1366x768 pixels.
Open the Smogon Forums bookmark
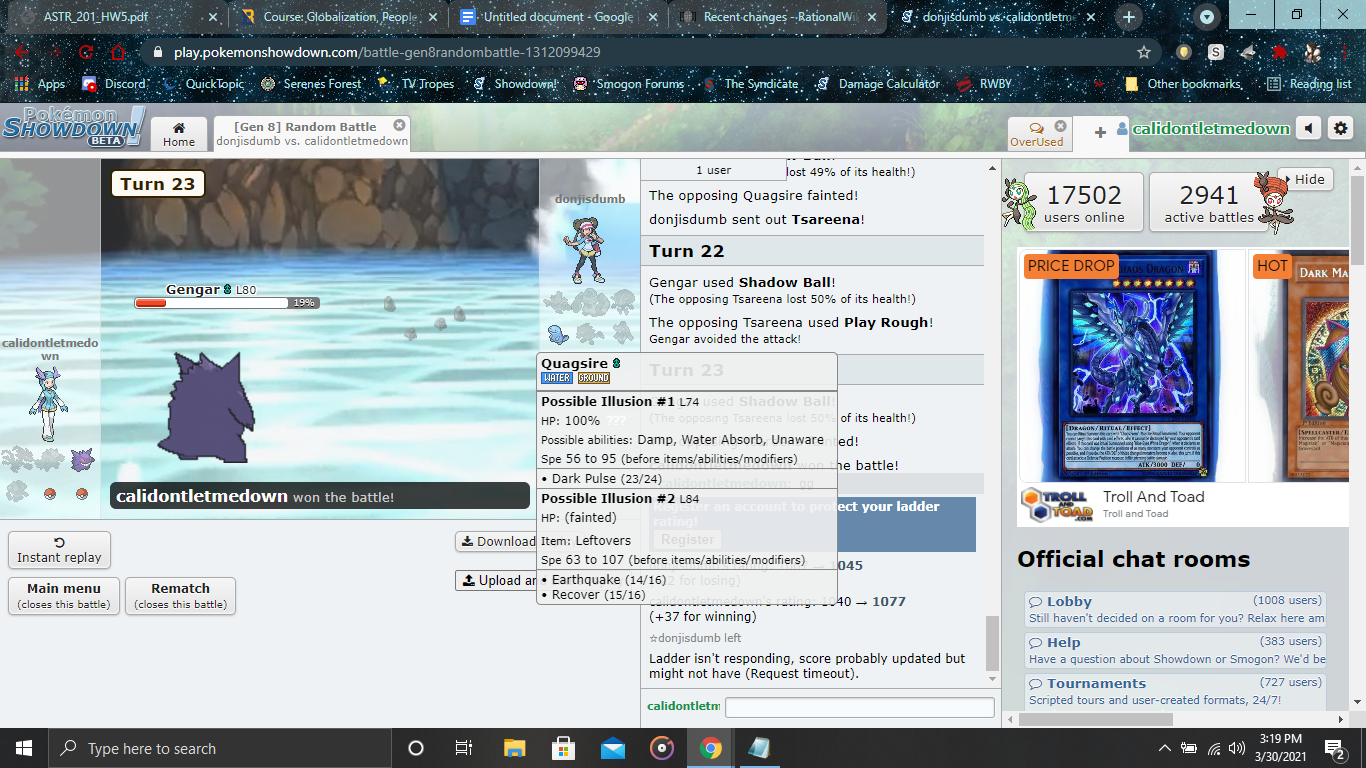(629, 84)
